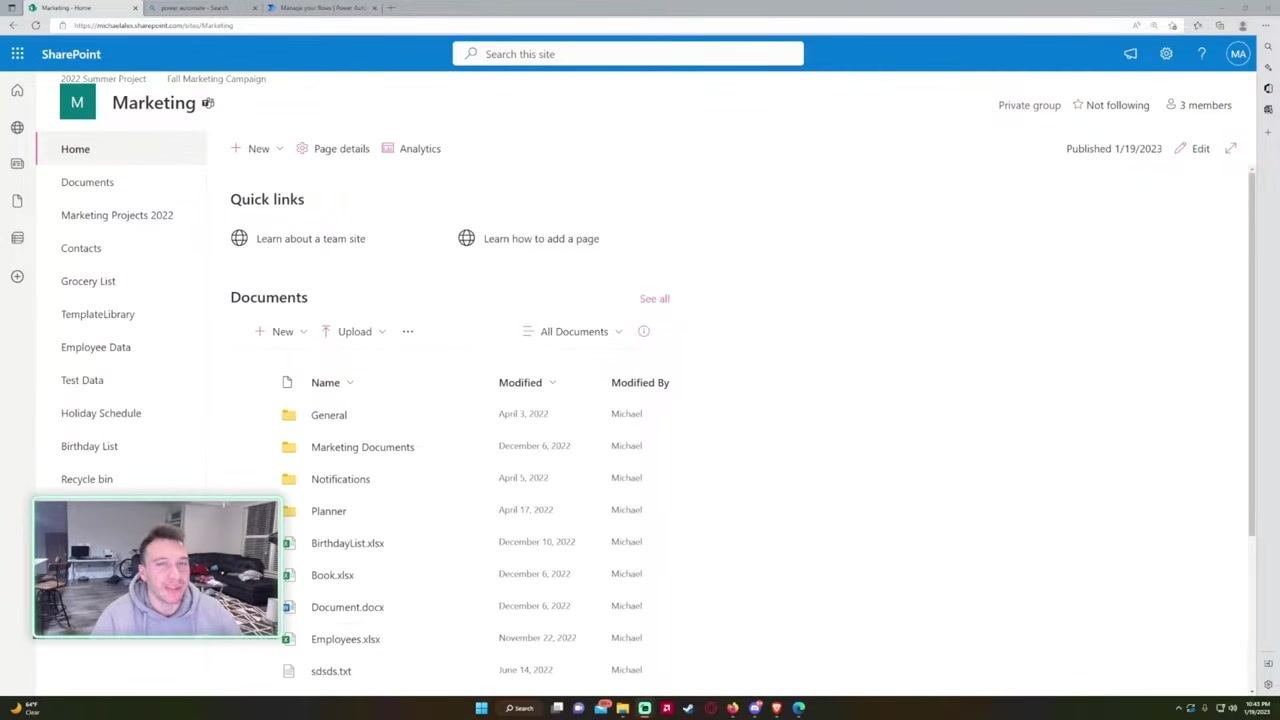Screen dimensions: 1280x720
Task: Open Document.docx file
Action: pyautogui.click(x=347, y=607)
